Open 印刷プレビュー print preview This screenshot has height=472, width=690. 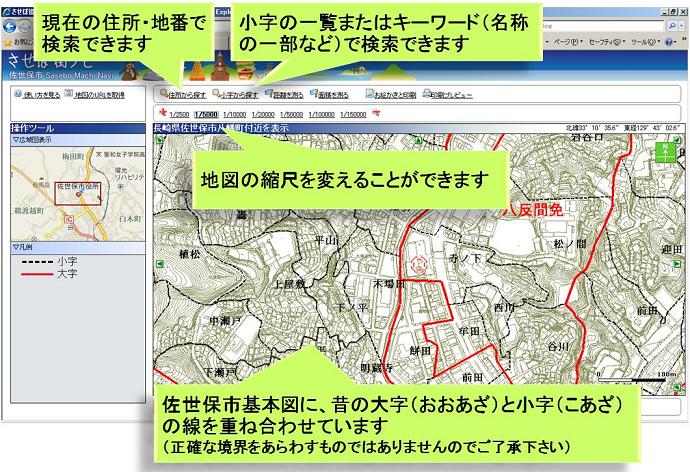(448, 94)
